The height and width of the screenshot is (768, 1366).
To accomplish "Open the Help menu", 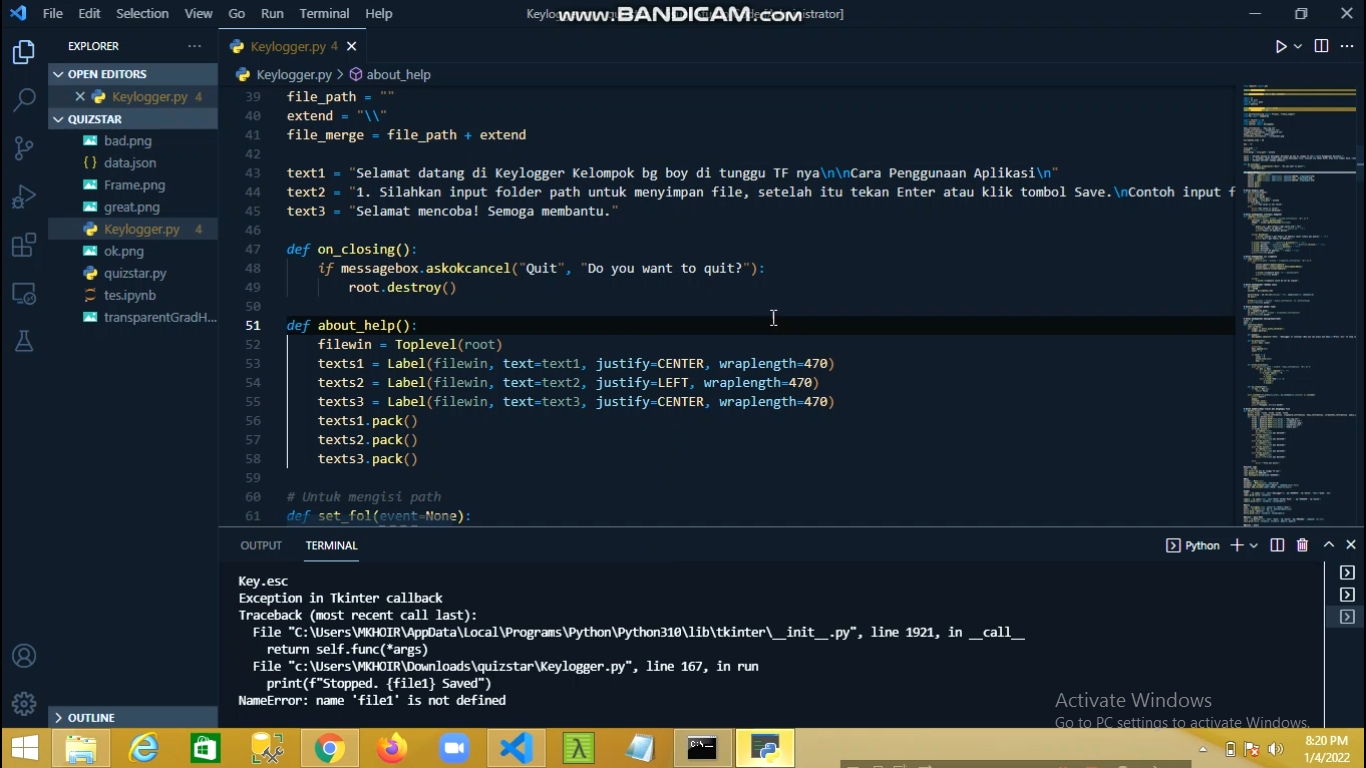I will pos(378,13).
